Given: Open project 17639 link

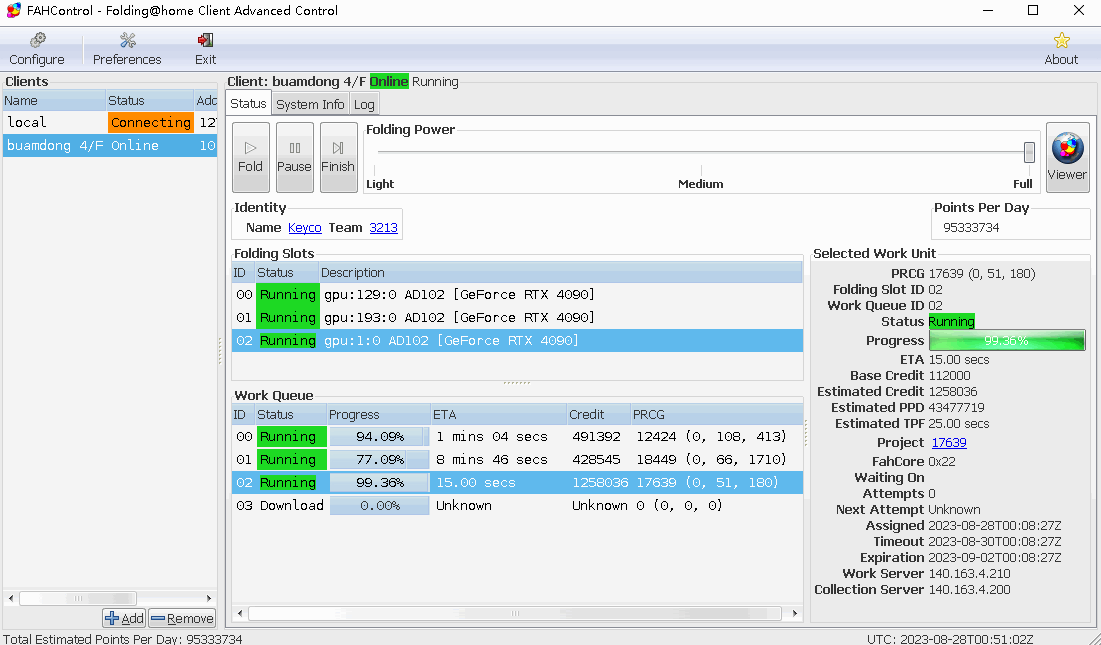Looking at the screenshot, I should point(949,443).
